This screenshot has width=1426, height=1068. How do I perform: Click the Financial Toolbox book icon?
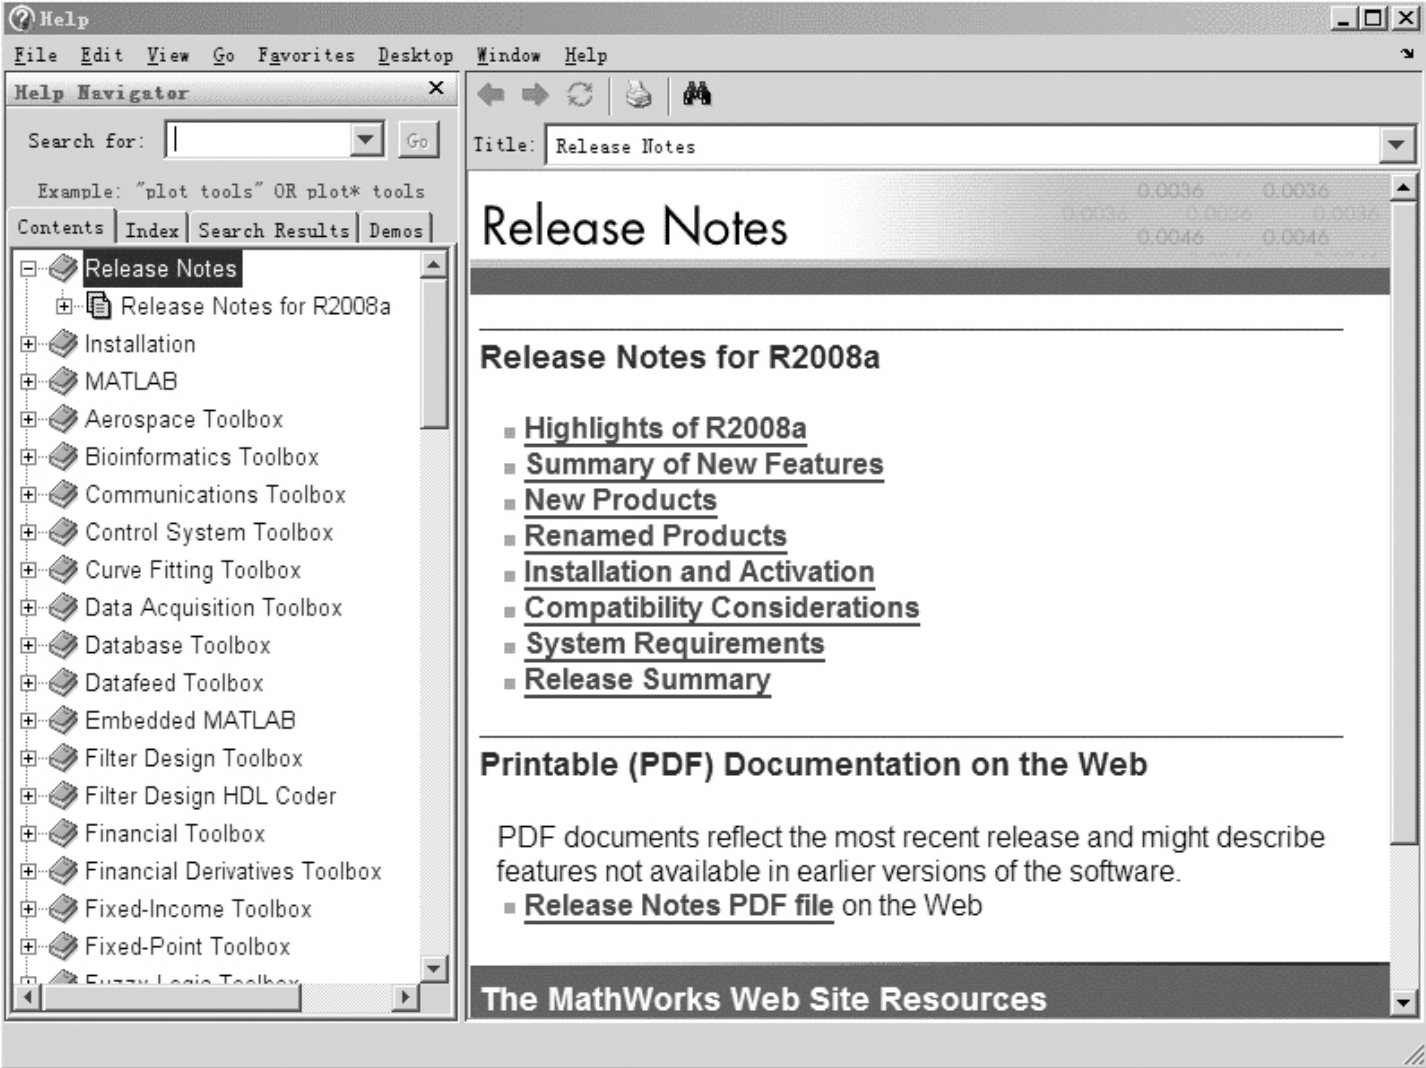click(x=63, y=833)
